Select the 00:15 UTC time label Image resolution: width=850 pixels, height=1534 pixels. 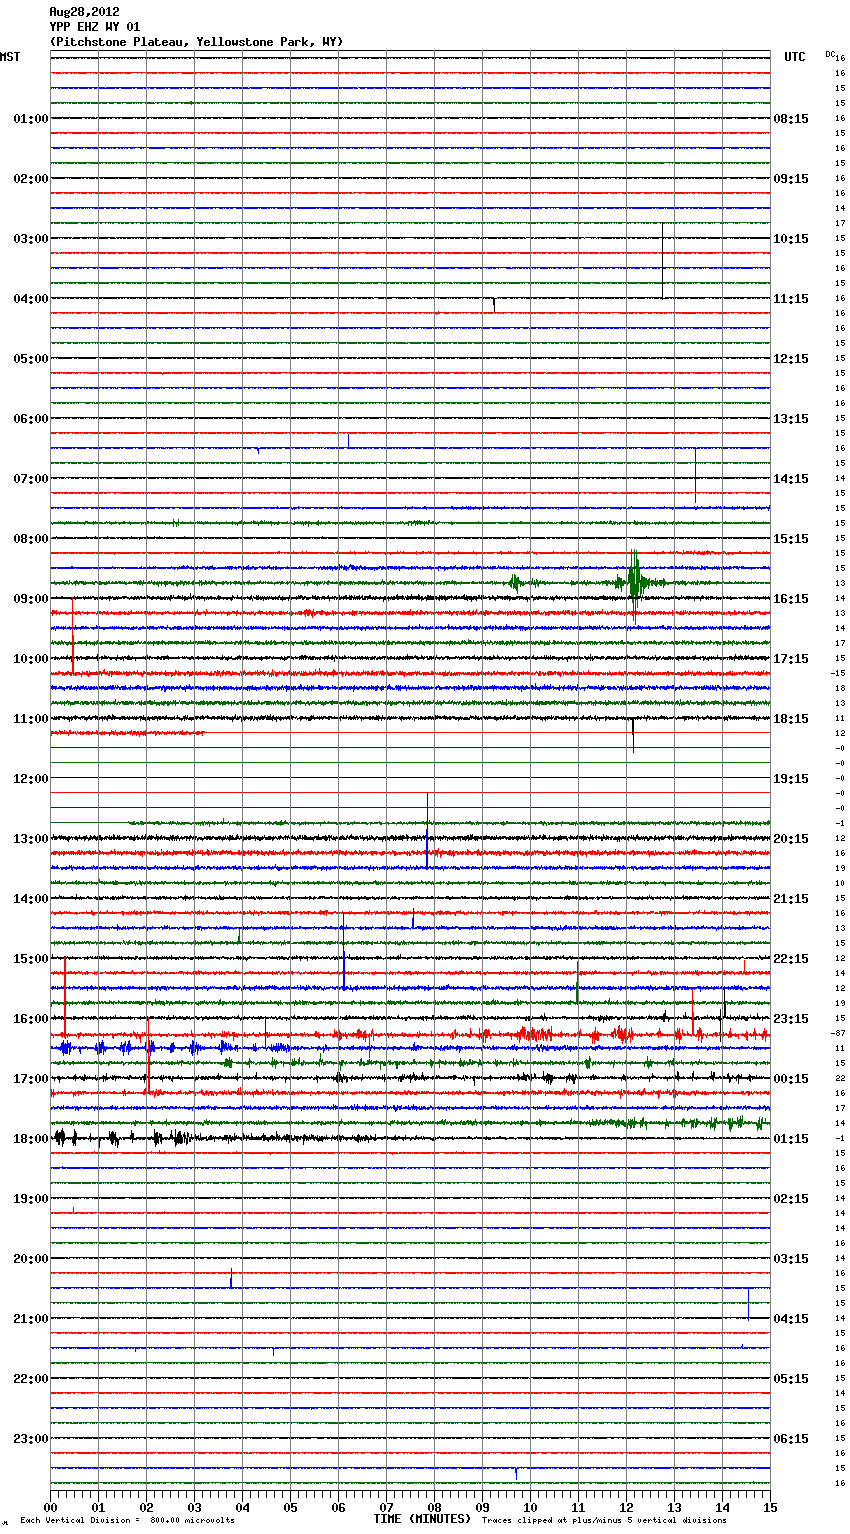(x=791, y=1079)
